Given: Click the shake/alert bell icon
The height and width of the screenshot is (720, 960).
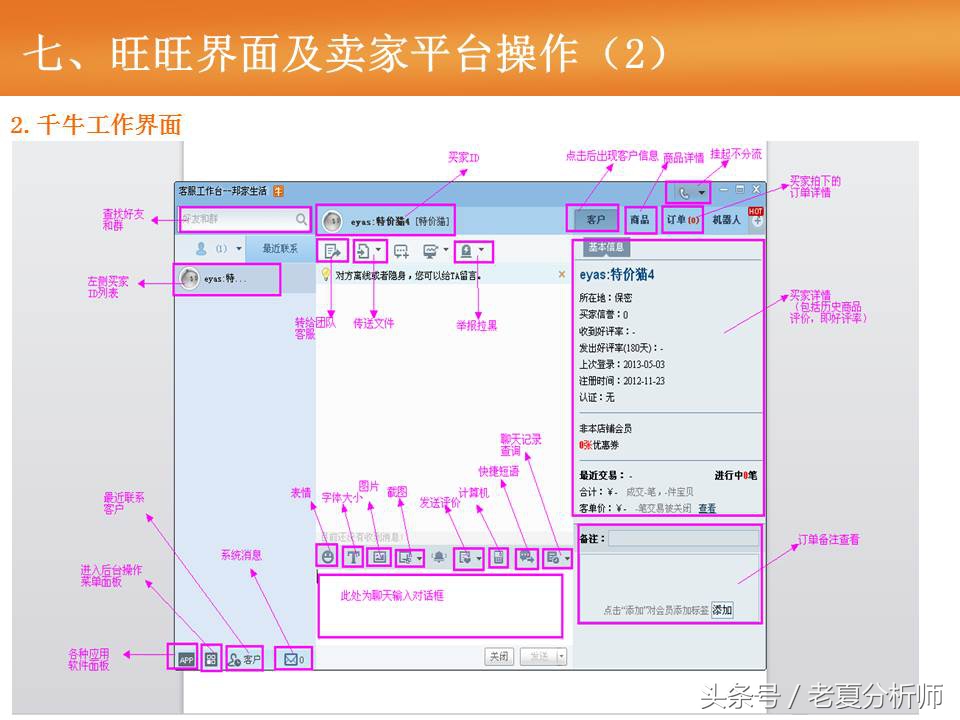Looking at the screenshot, I should click(x=439, y=557).
